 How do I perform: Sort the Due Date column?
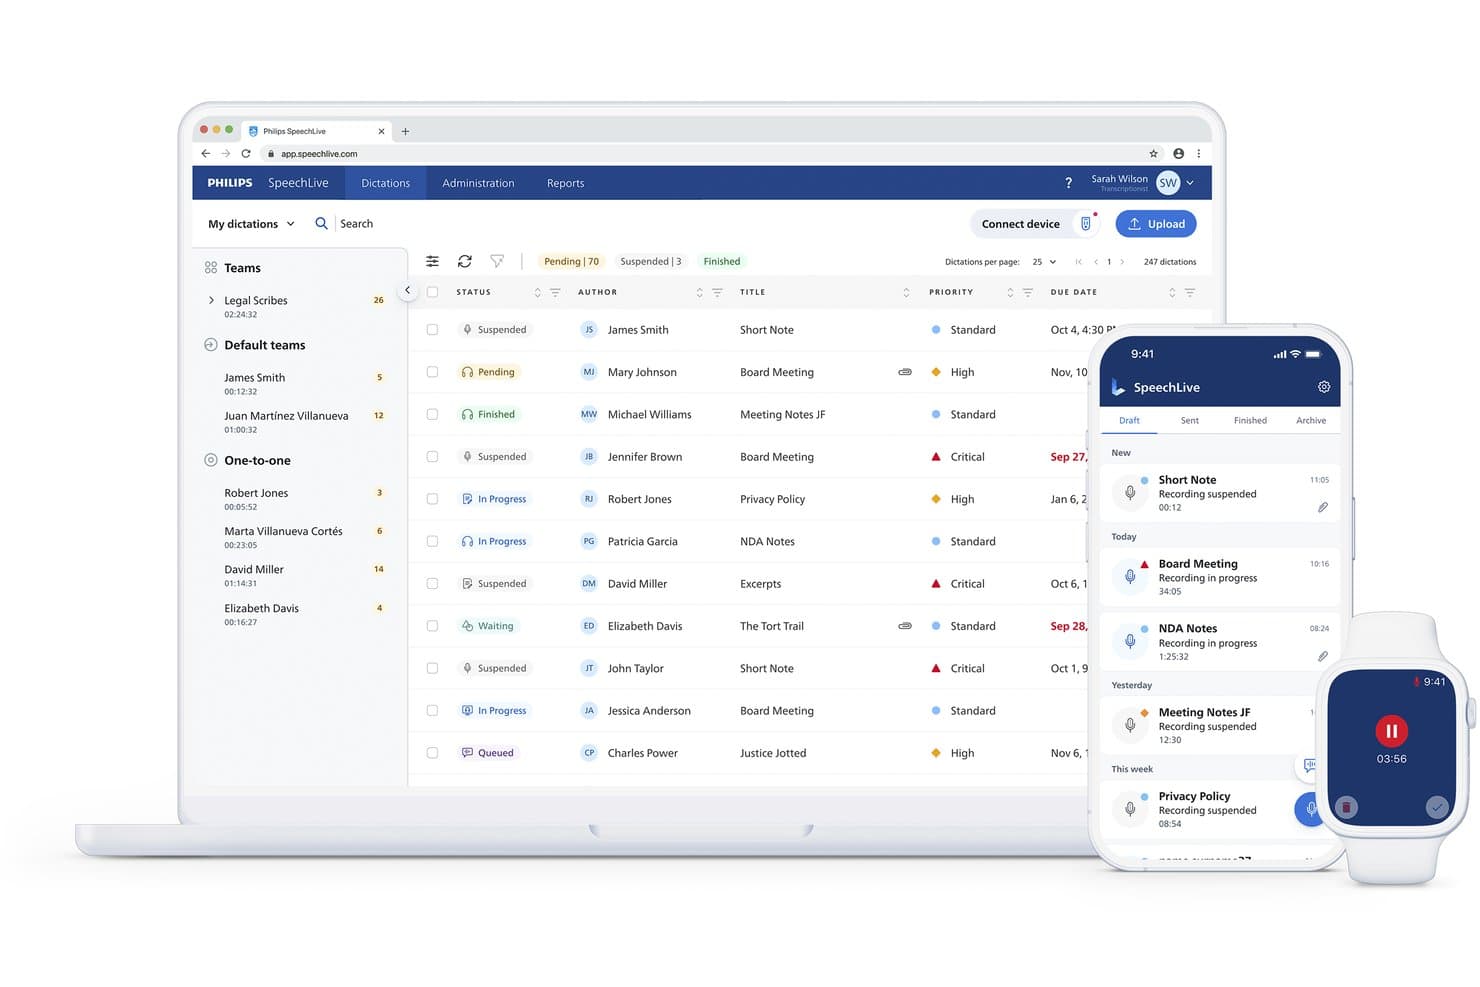point(1172,292)
